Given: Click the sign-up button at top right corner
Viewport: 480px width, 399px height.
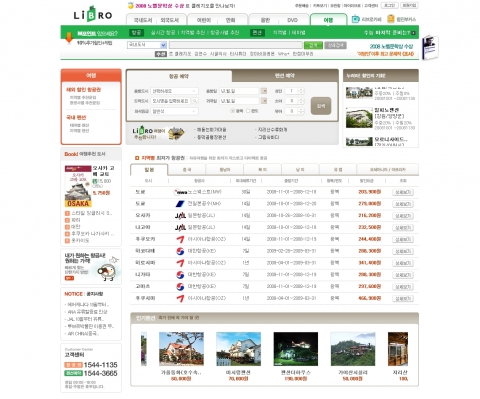Looking at the screenshot, I should pos(409,5).
